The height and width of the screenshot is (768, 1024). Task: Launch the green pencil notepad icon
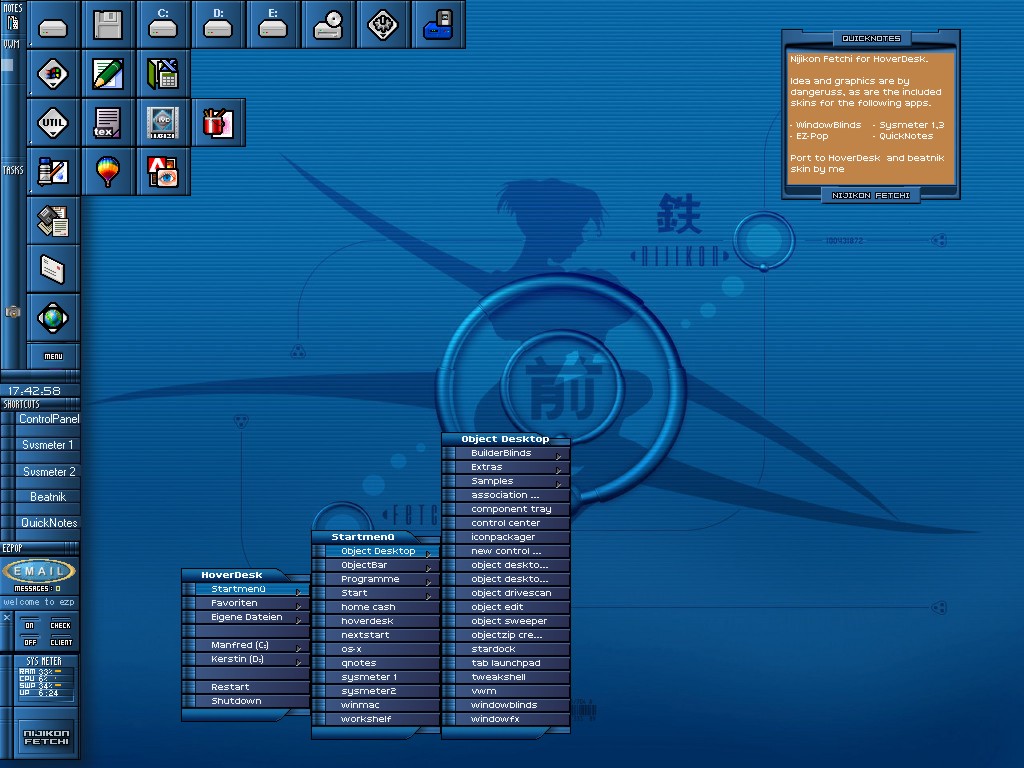pyautogui.click(x=108, y=74)
